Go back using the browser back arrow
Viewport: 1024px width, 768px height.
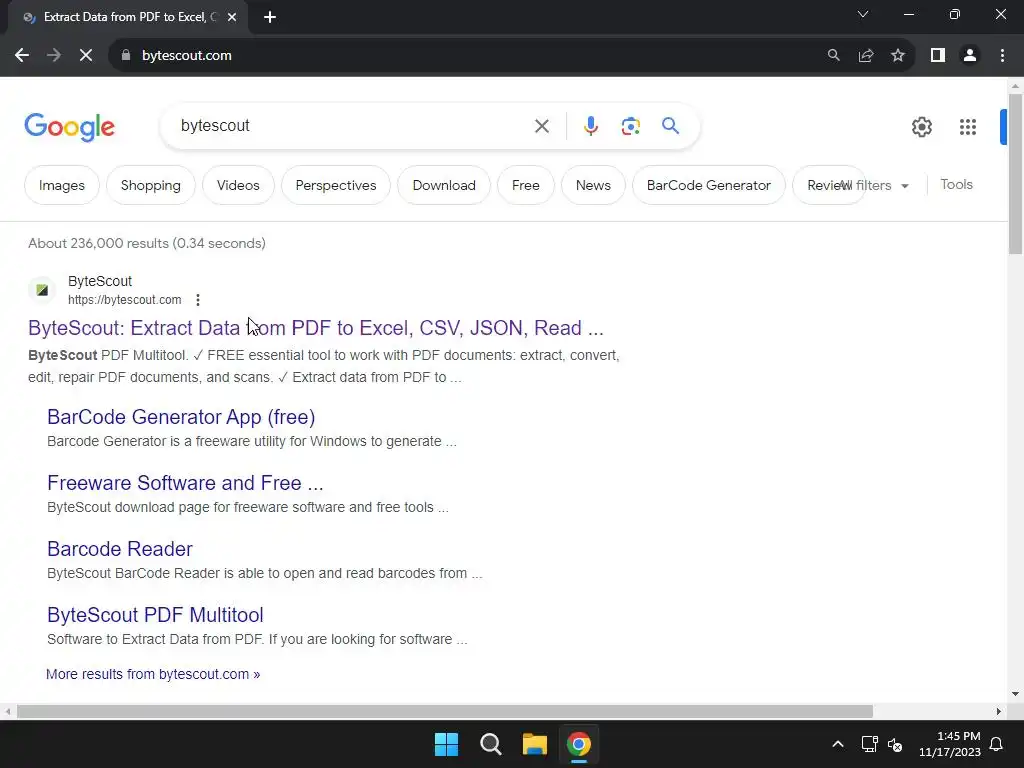click(x=22, y=56)
